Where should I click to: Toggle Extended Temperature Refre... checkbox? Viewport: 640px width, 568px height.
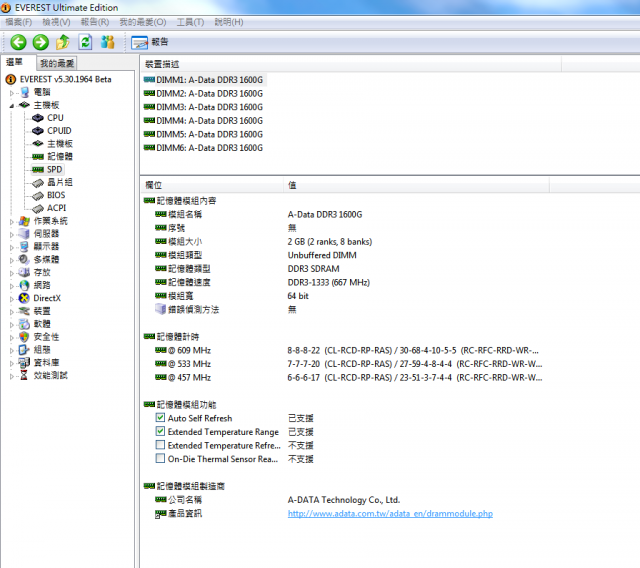point(160,445)
